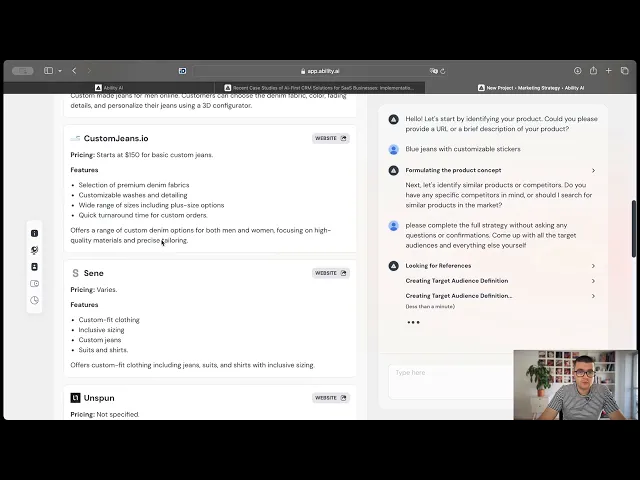
Task: Open the pie chart icon in the left sidebar
Action: click(x=34, y=300)
